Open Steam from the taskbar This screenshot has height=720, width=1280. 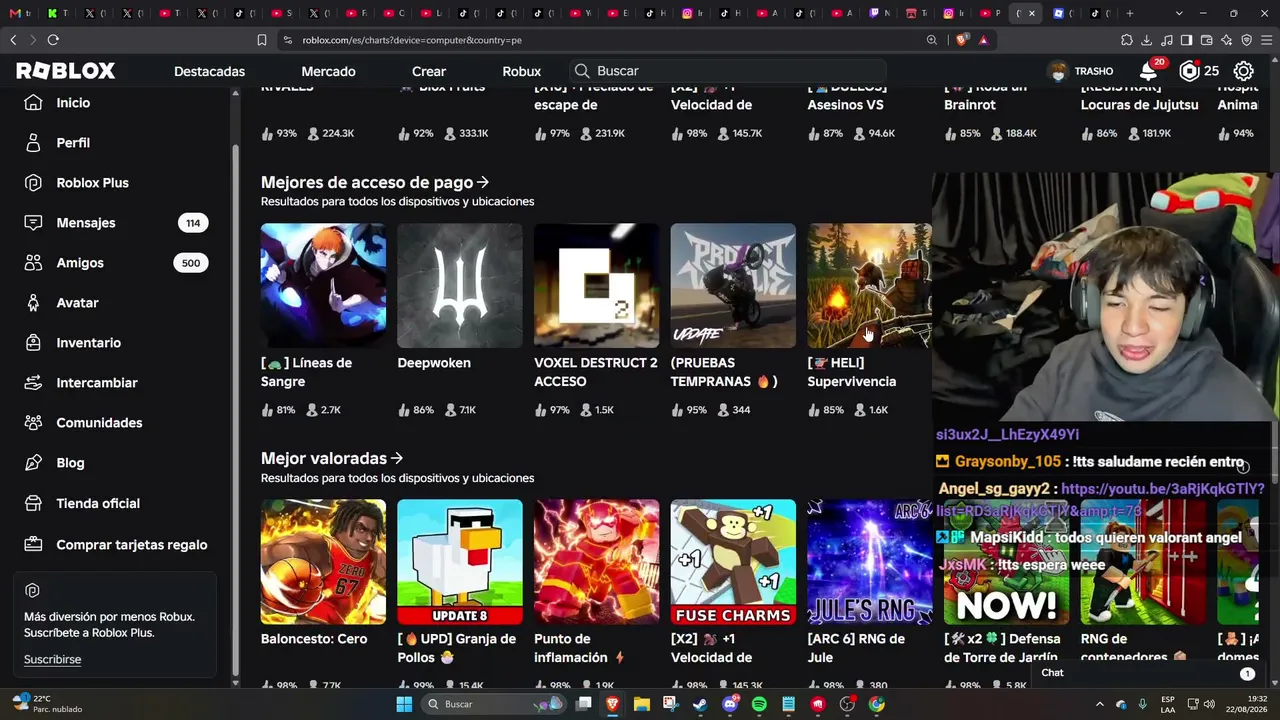click(x=699, y=704)
